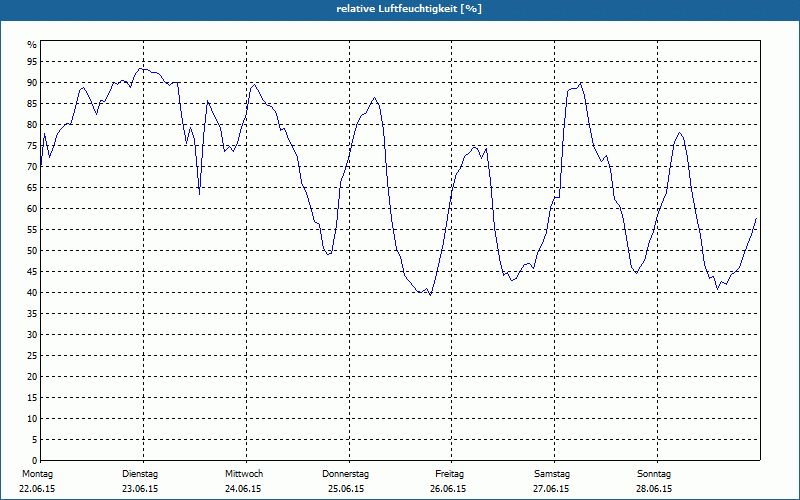Viewport: 800px width, 500px height.
Task: Click the y-axis value '50'
Action: (32, 251)
